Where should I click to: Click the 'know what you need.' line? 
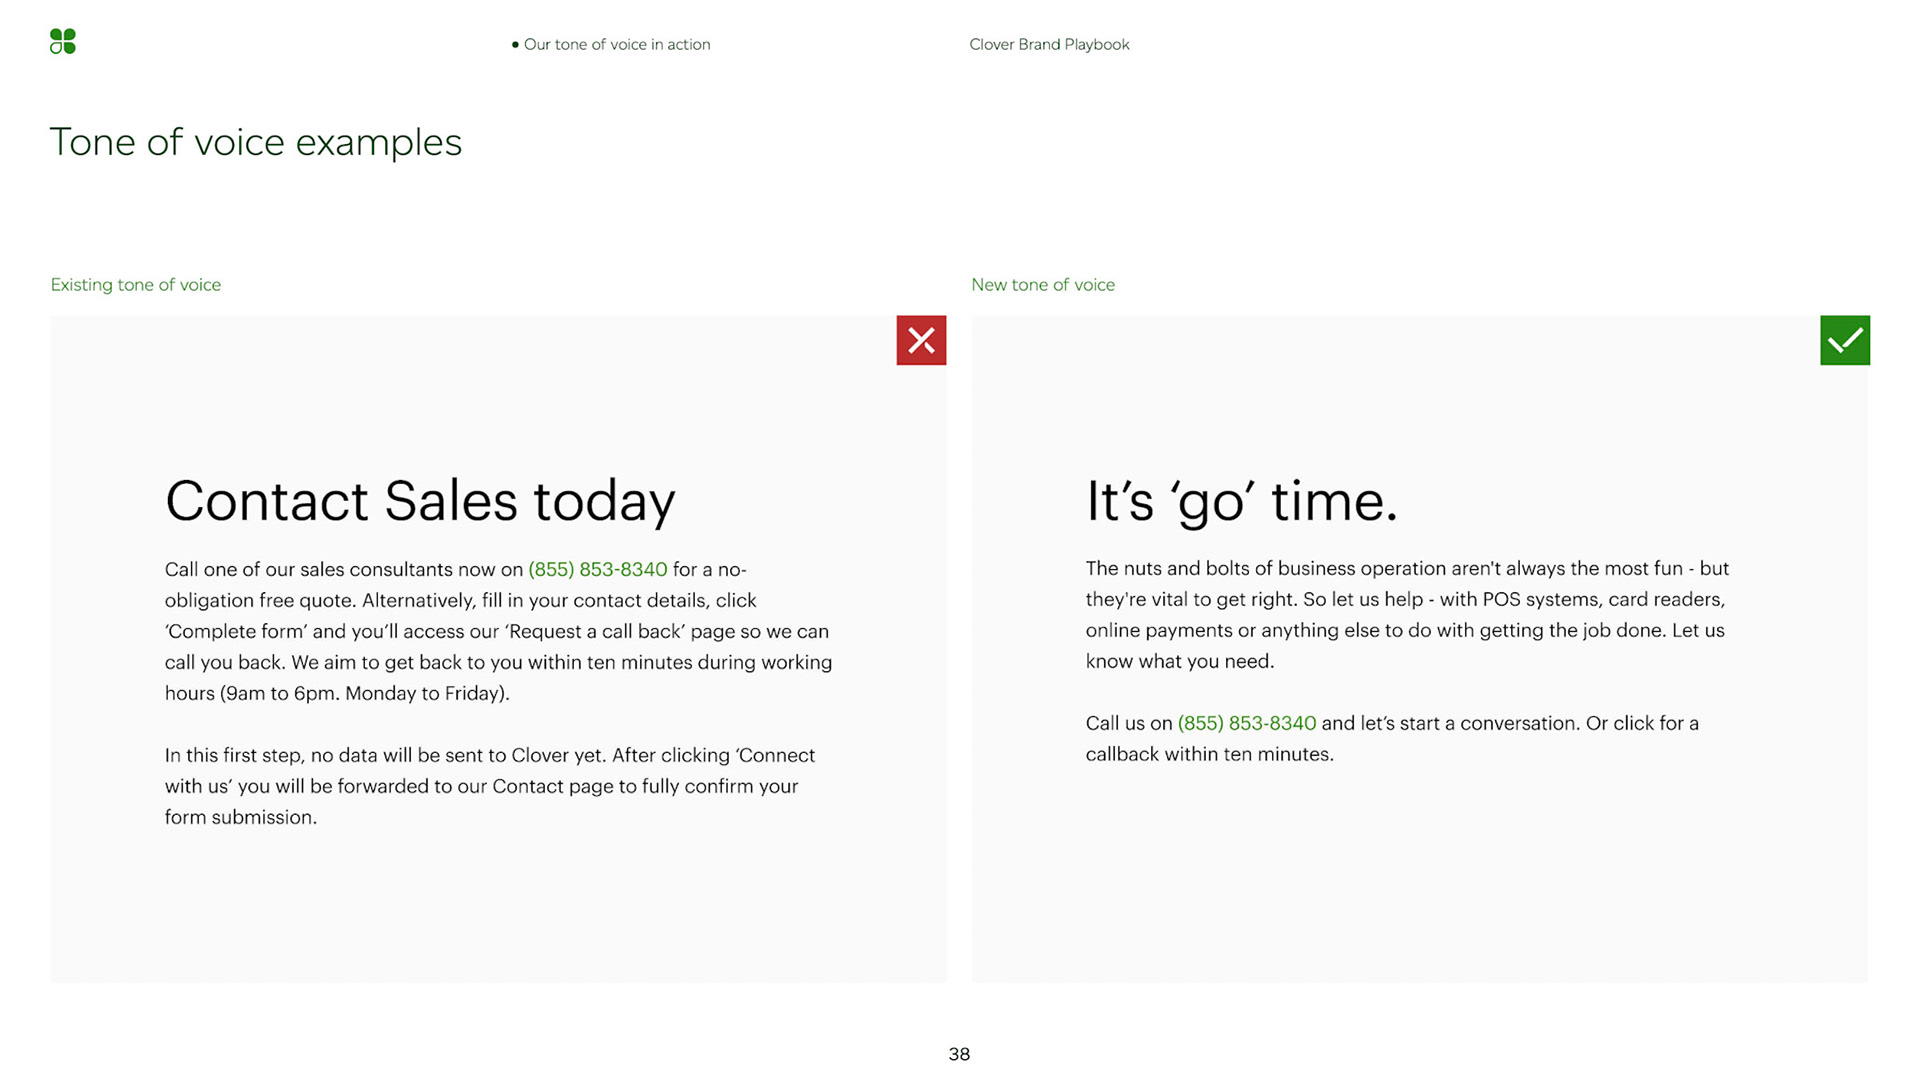click(1180, 661)
